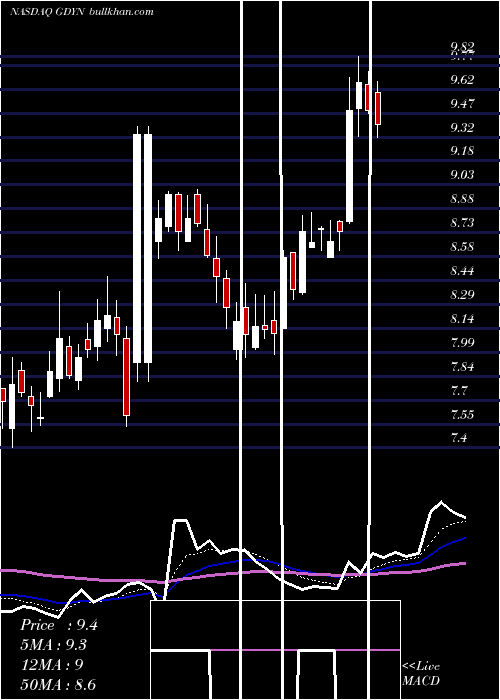Viewport: 500px width, 700px height.
Task: Select the 8.88 axis value
Action: (x=462, y=199)
